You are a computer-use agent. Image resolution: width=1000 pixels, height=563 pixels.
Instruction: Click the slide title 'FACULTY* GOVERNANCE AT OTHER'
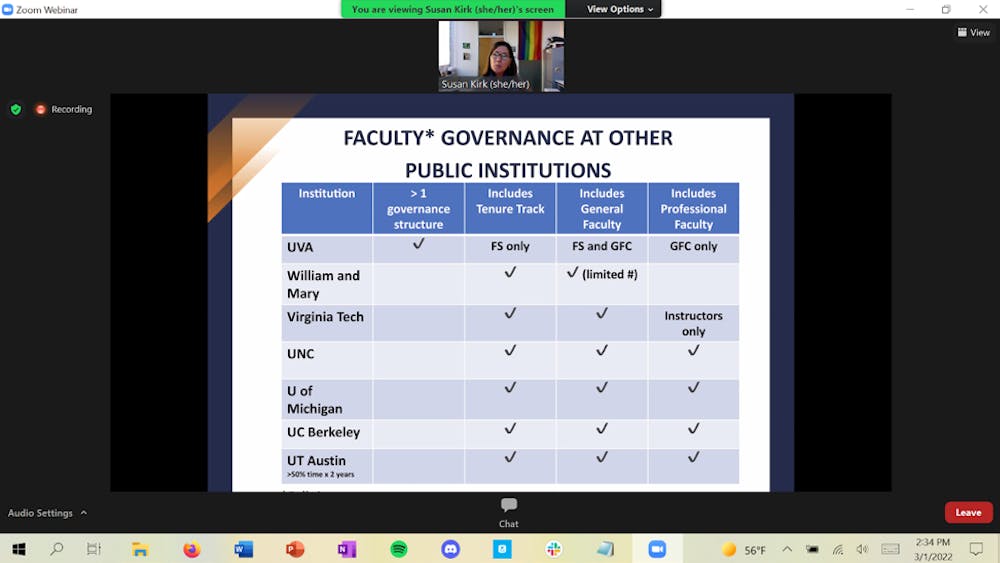point(508,138)
